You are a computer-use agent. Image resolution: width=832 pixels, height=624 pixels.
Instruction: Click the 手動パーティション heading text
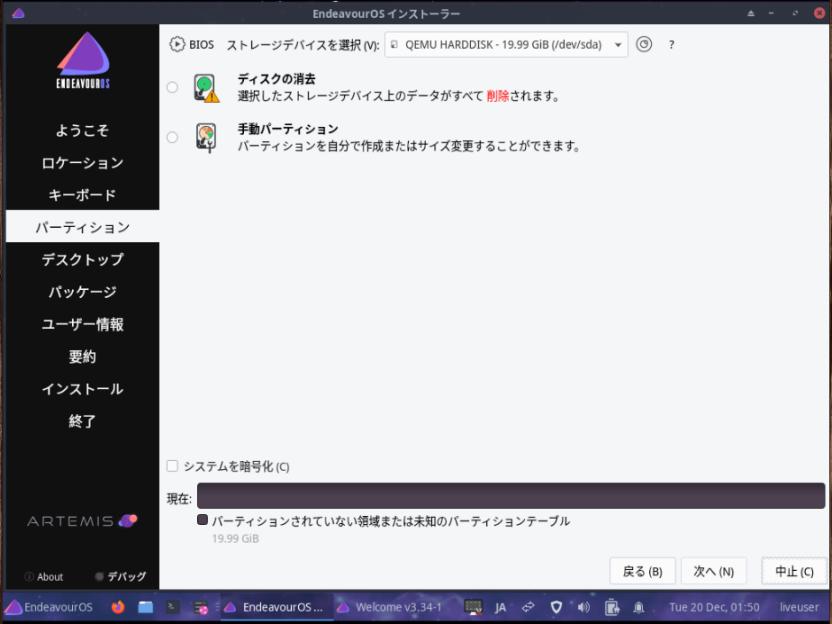pos(288,129)
